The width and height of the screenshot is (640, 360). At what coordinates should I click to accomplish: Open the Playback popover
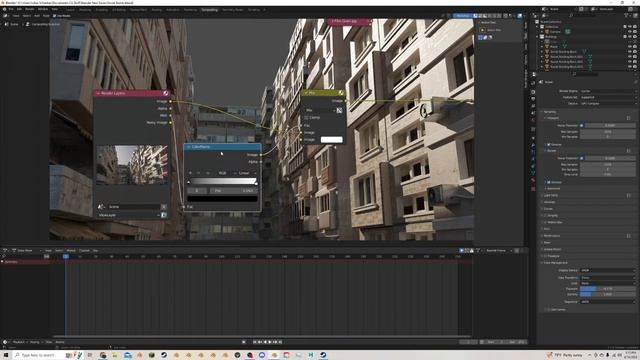click(19, 342)
